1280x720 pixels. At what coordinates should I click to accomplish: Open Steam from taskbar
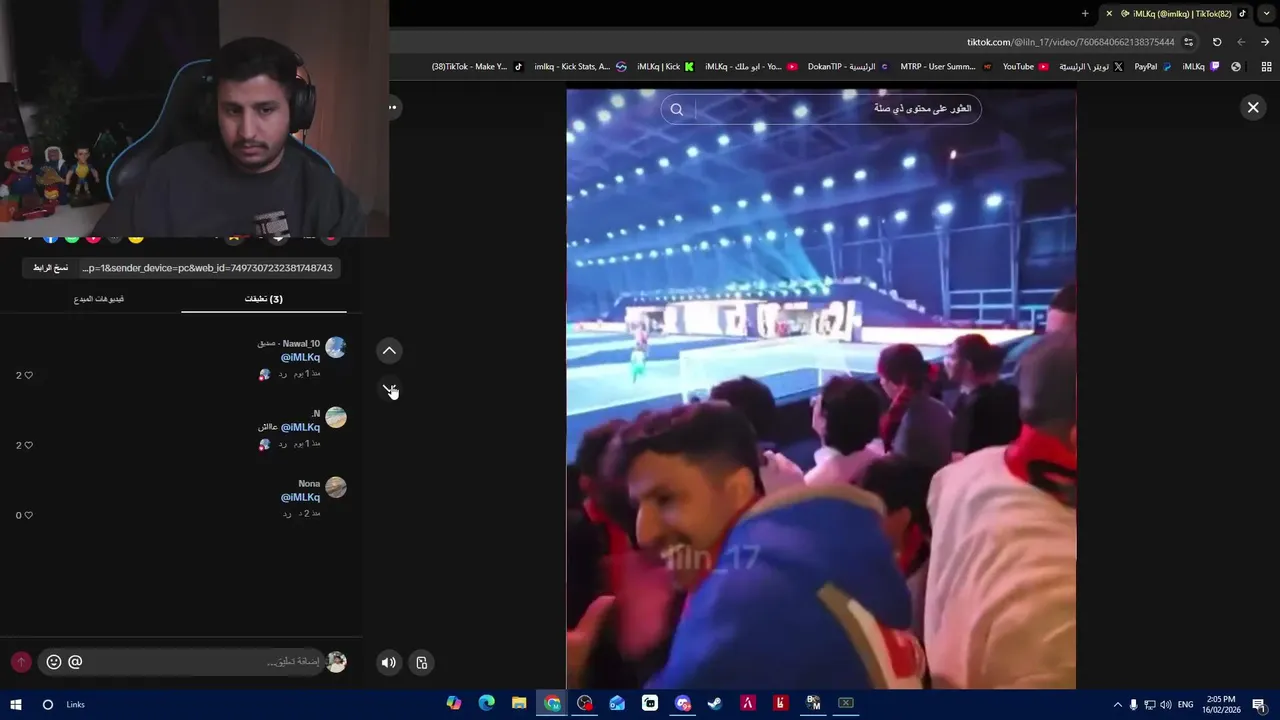tap(714, 704)
